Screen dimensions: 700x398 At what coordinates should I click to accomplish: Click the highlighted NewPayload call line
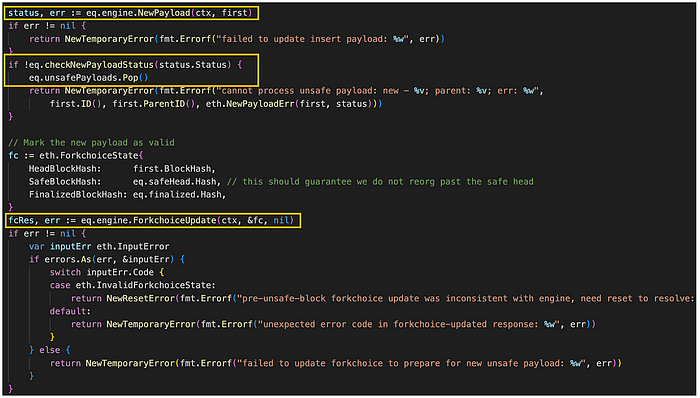click(130, 13)
